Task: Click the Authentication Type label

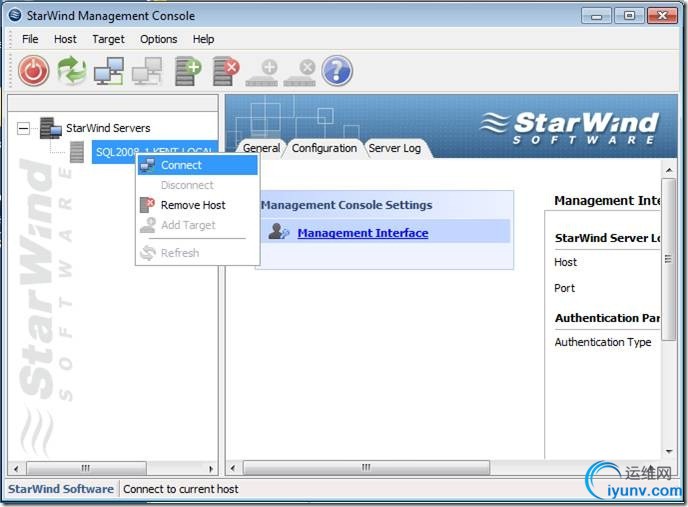Action: (602, 342)
